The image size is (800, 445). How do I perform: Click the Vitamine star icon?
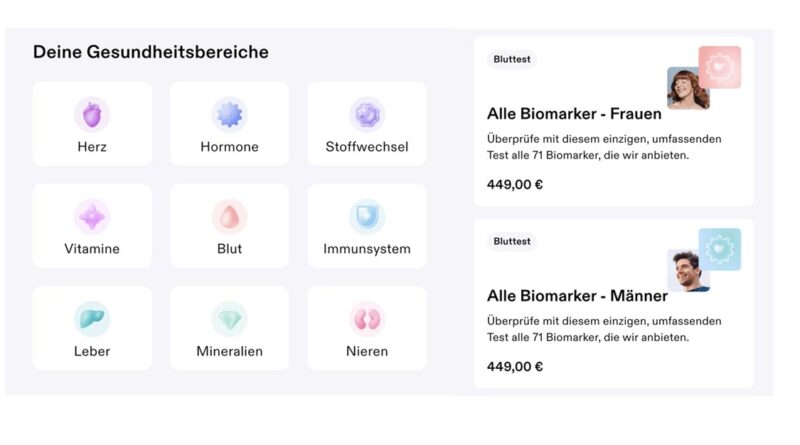tap(92, 217)
